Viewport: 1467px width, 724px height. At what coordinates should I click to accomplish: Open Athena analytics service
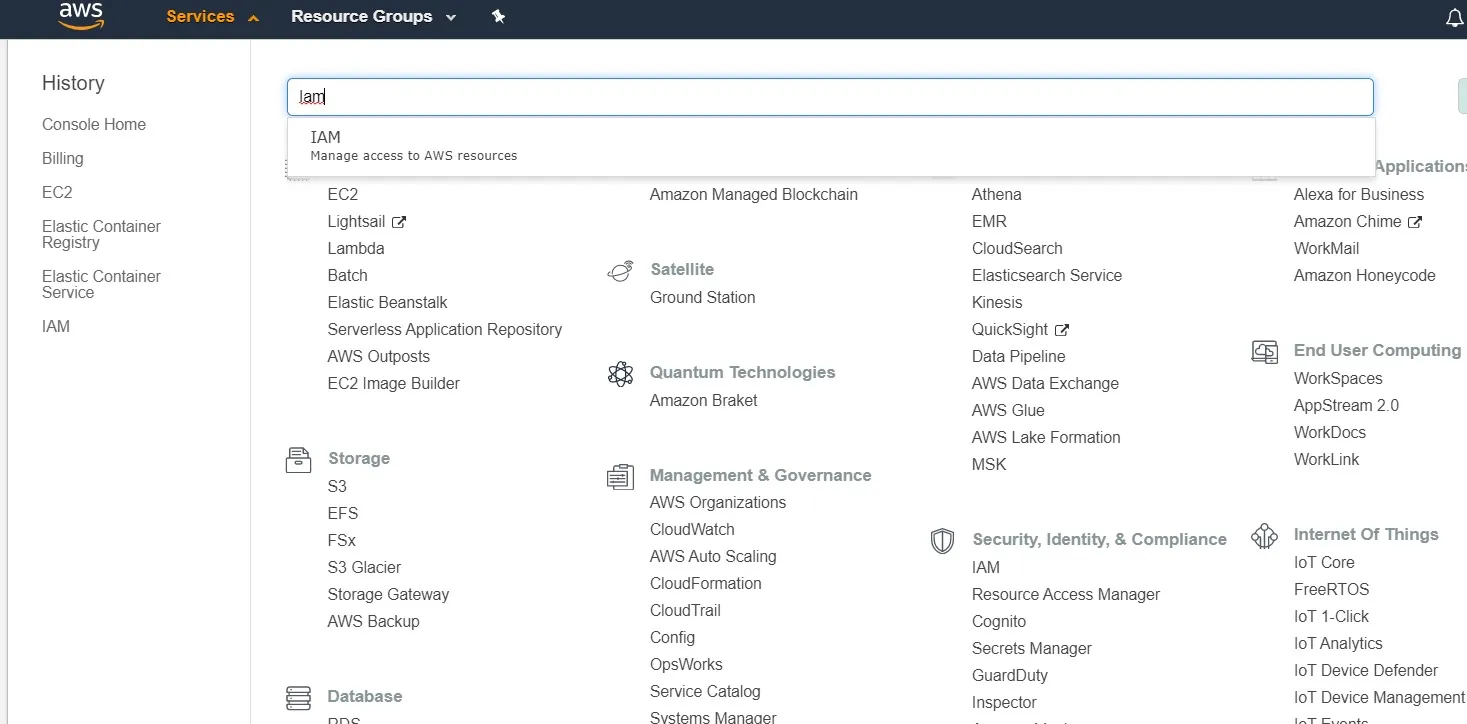pyautogui.click(x=997, y=194)
